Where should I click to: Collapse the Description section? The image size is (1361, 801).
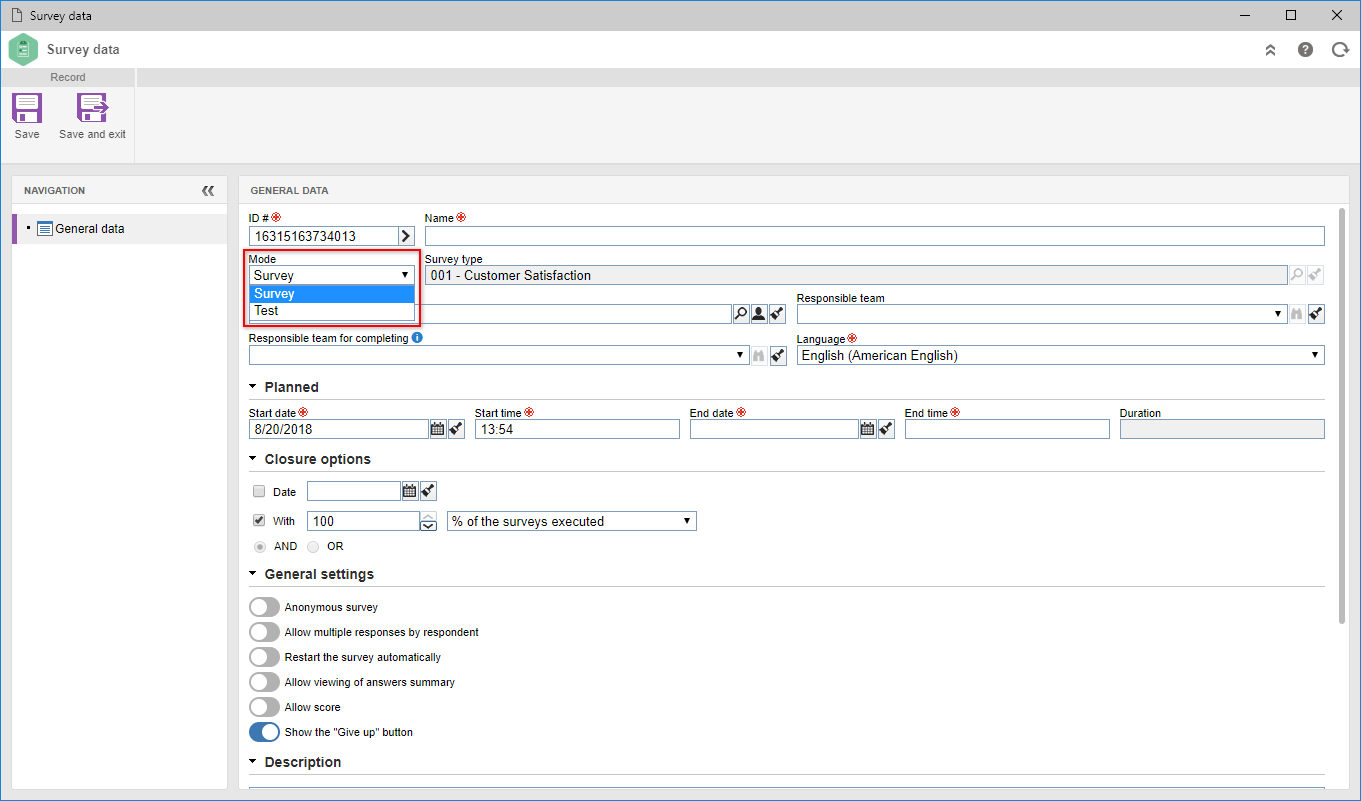[x=253, y=762]
